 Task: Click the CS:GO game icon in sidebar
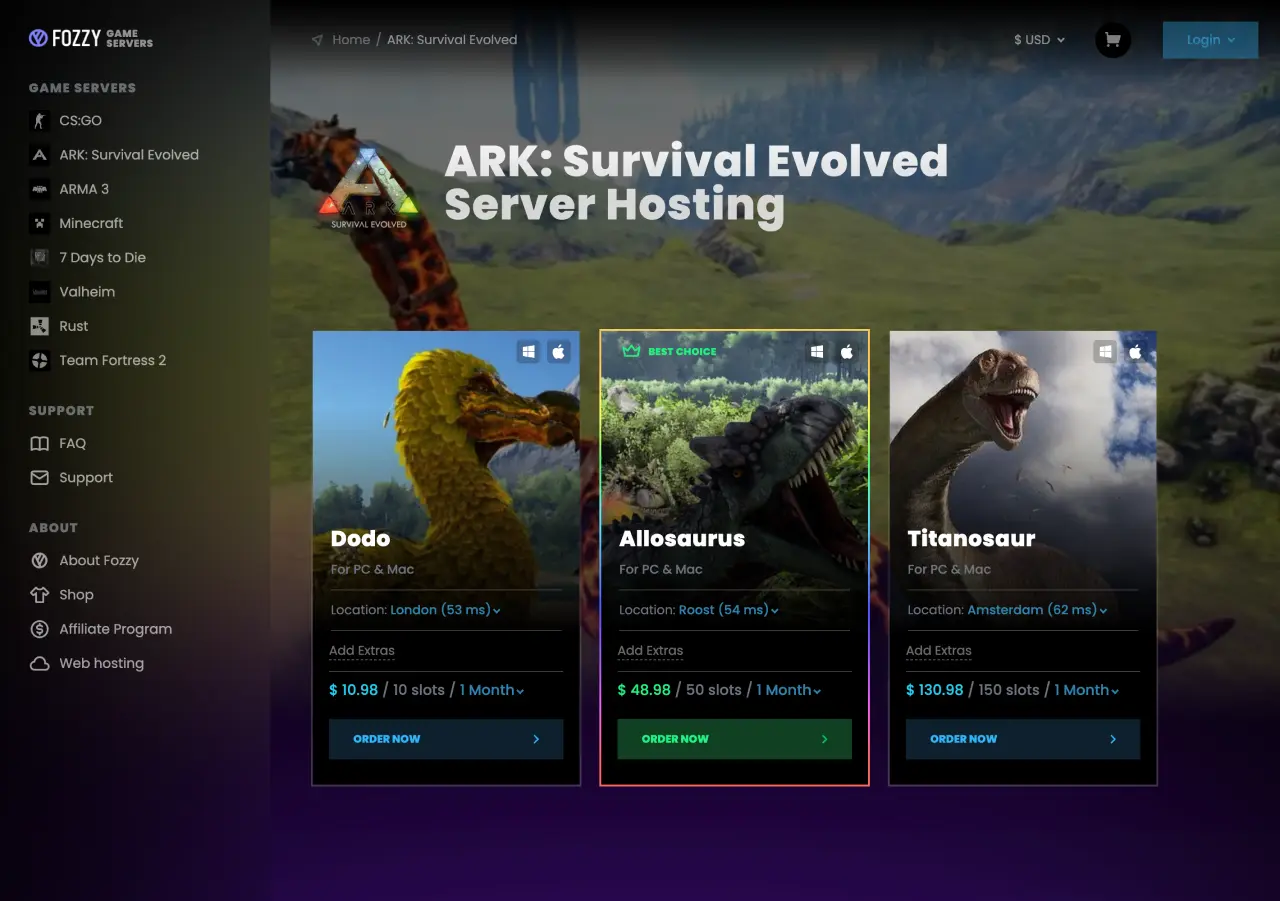coord(39,121)
